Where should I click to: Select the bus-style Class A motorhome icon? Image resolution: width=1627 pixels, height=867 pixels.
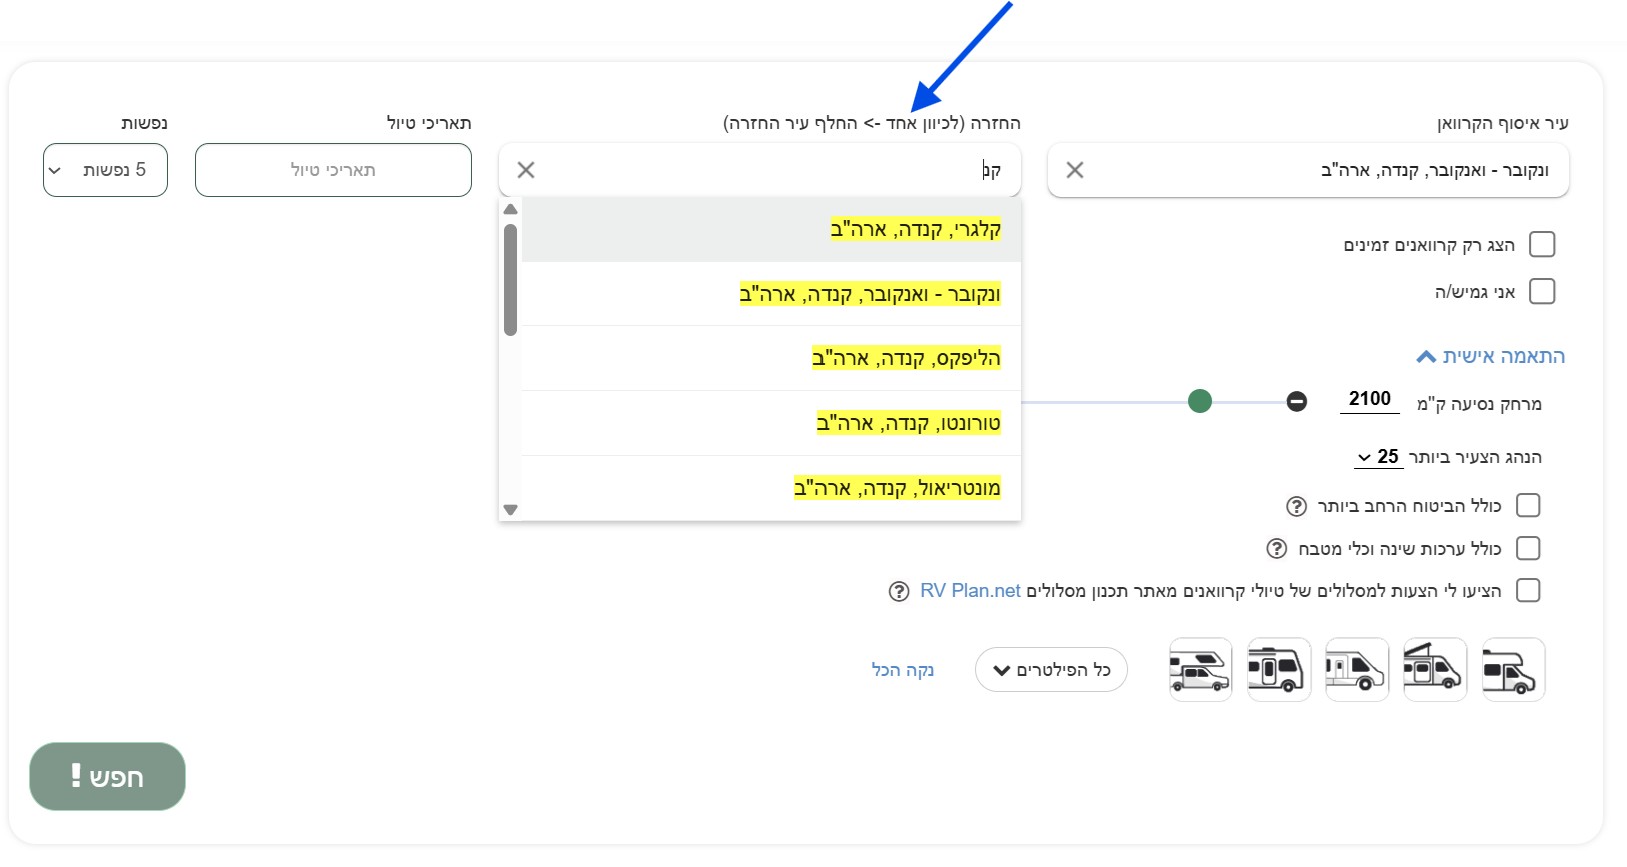pos(1278,670)
